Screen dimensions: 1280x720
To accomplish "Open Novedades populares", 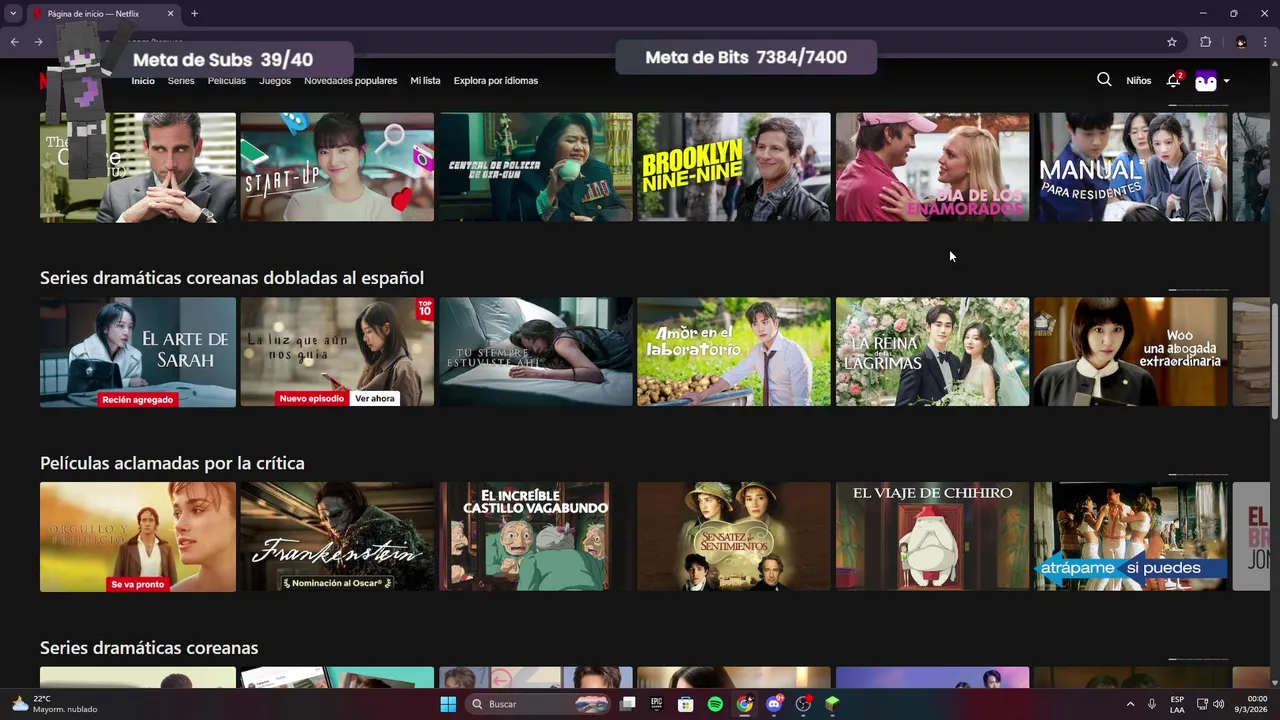I will click(x=351, y=81).
